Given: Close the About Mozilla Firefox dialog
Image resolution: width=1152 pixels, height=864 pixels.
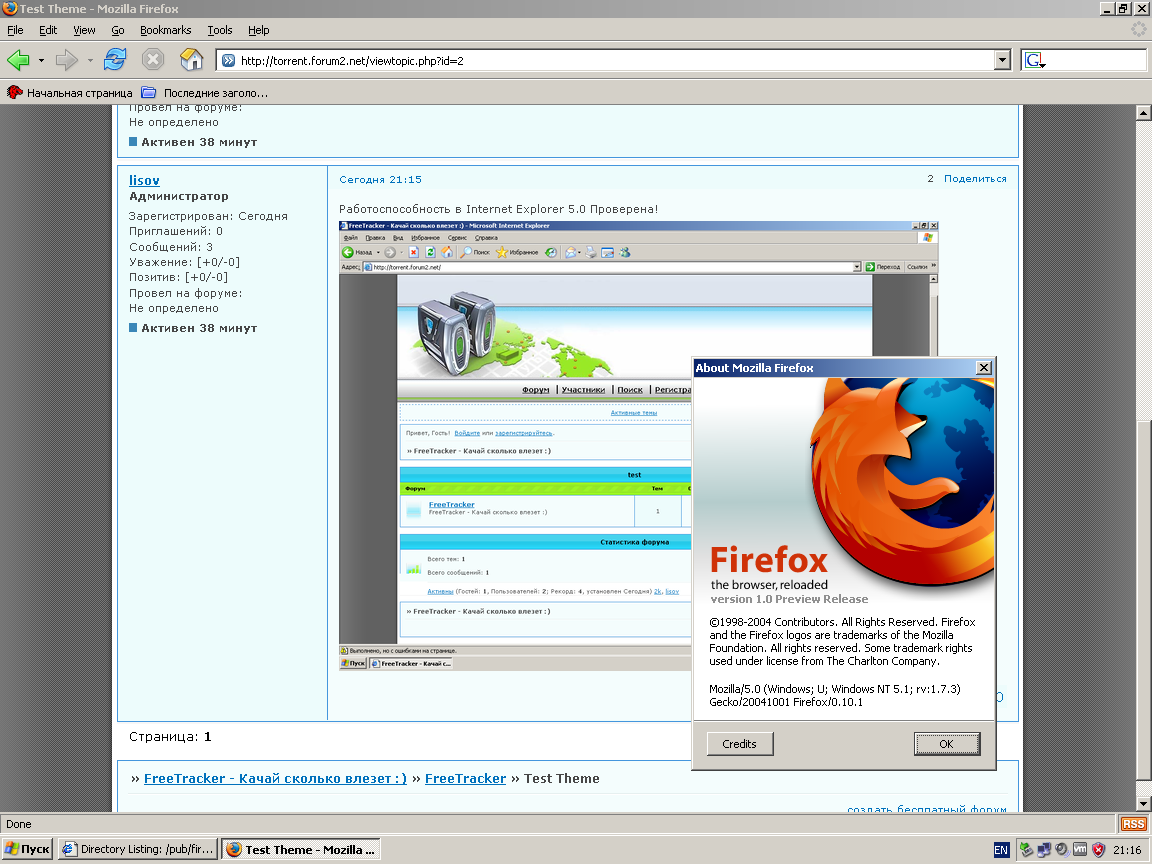Looking at the screenshot, I should coord(984,367).
